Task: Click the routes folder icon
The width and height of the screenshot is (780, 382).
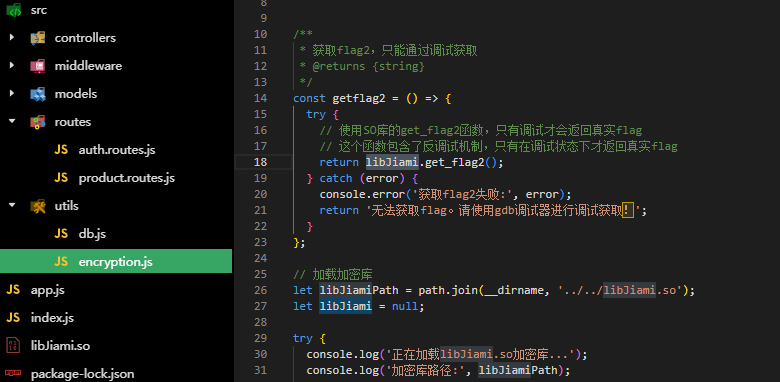Action: coord(38,121)
